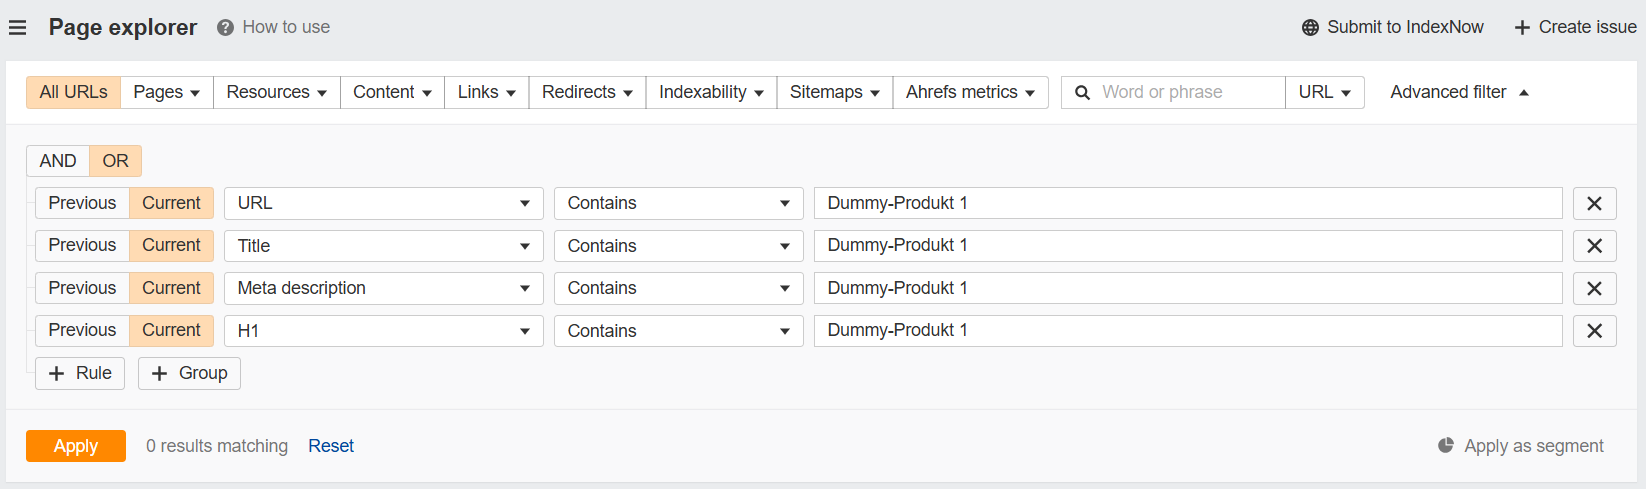
Task: Open Contains dropdown in URL rule
Action: point(679,203)
